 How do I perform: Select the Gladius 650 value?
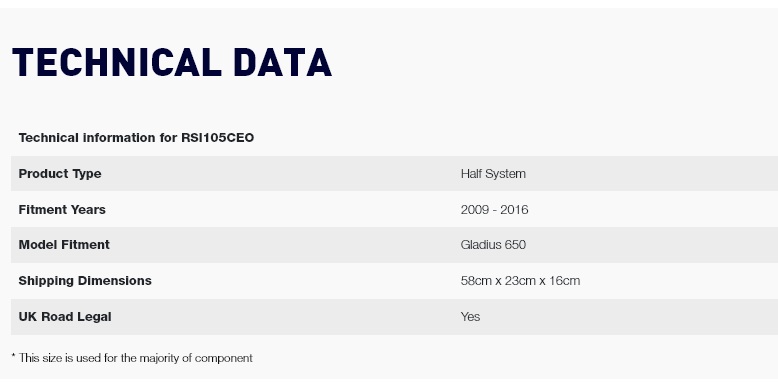pos(493,245)
